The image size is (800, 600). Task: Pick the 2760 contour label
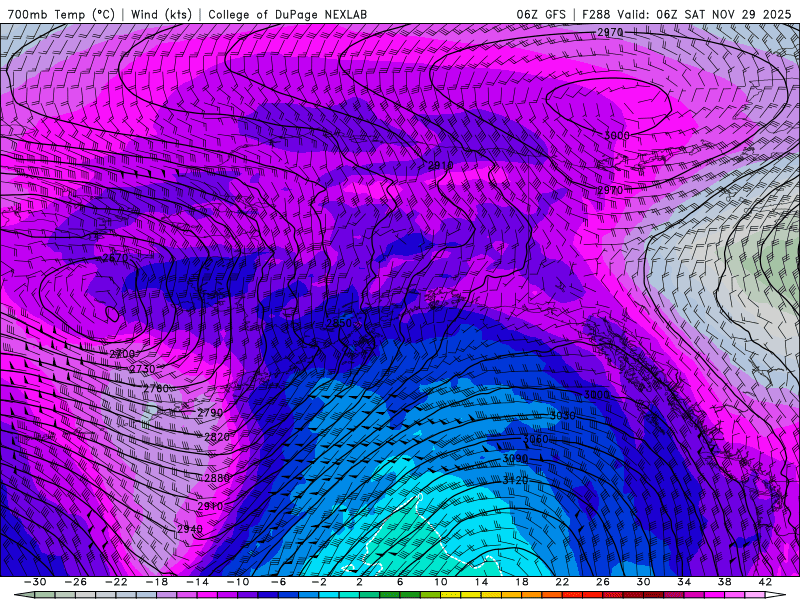(x=156, y=388)
